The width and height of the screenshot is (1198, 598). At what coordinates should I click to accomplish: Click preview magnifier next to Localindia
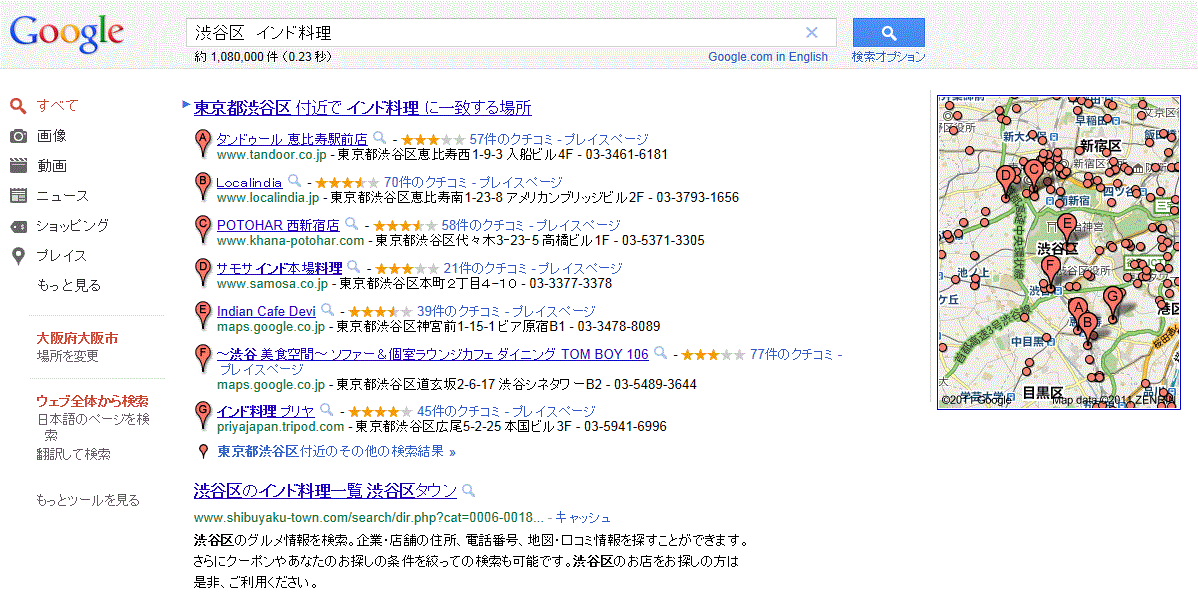(294, 182)
